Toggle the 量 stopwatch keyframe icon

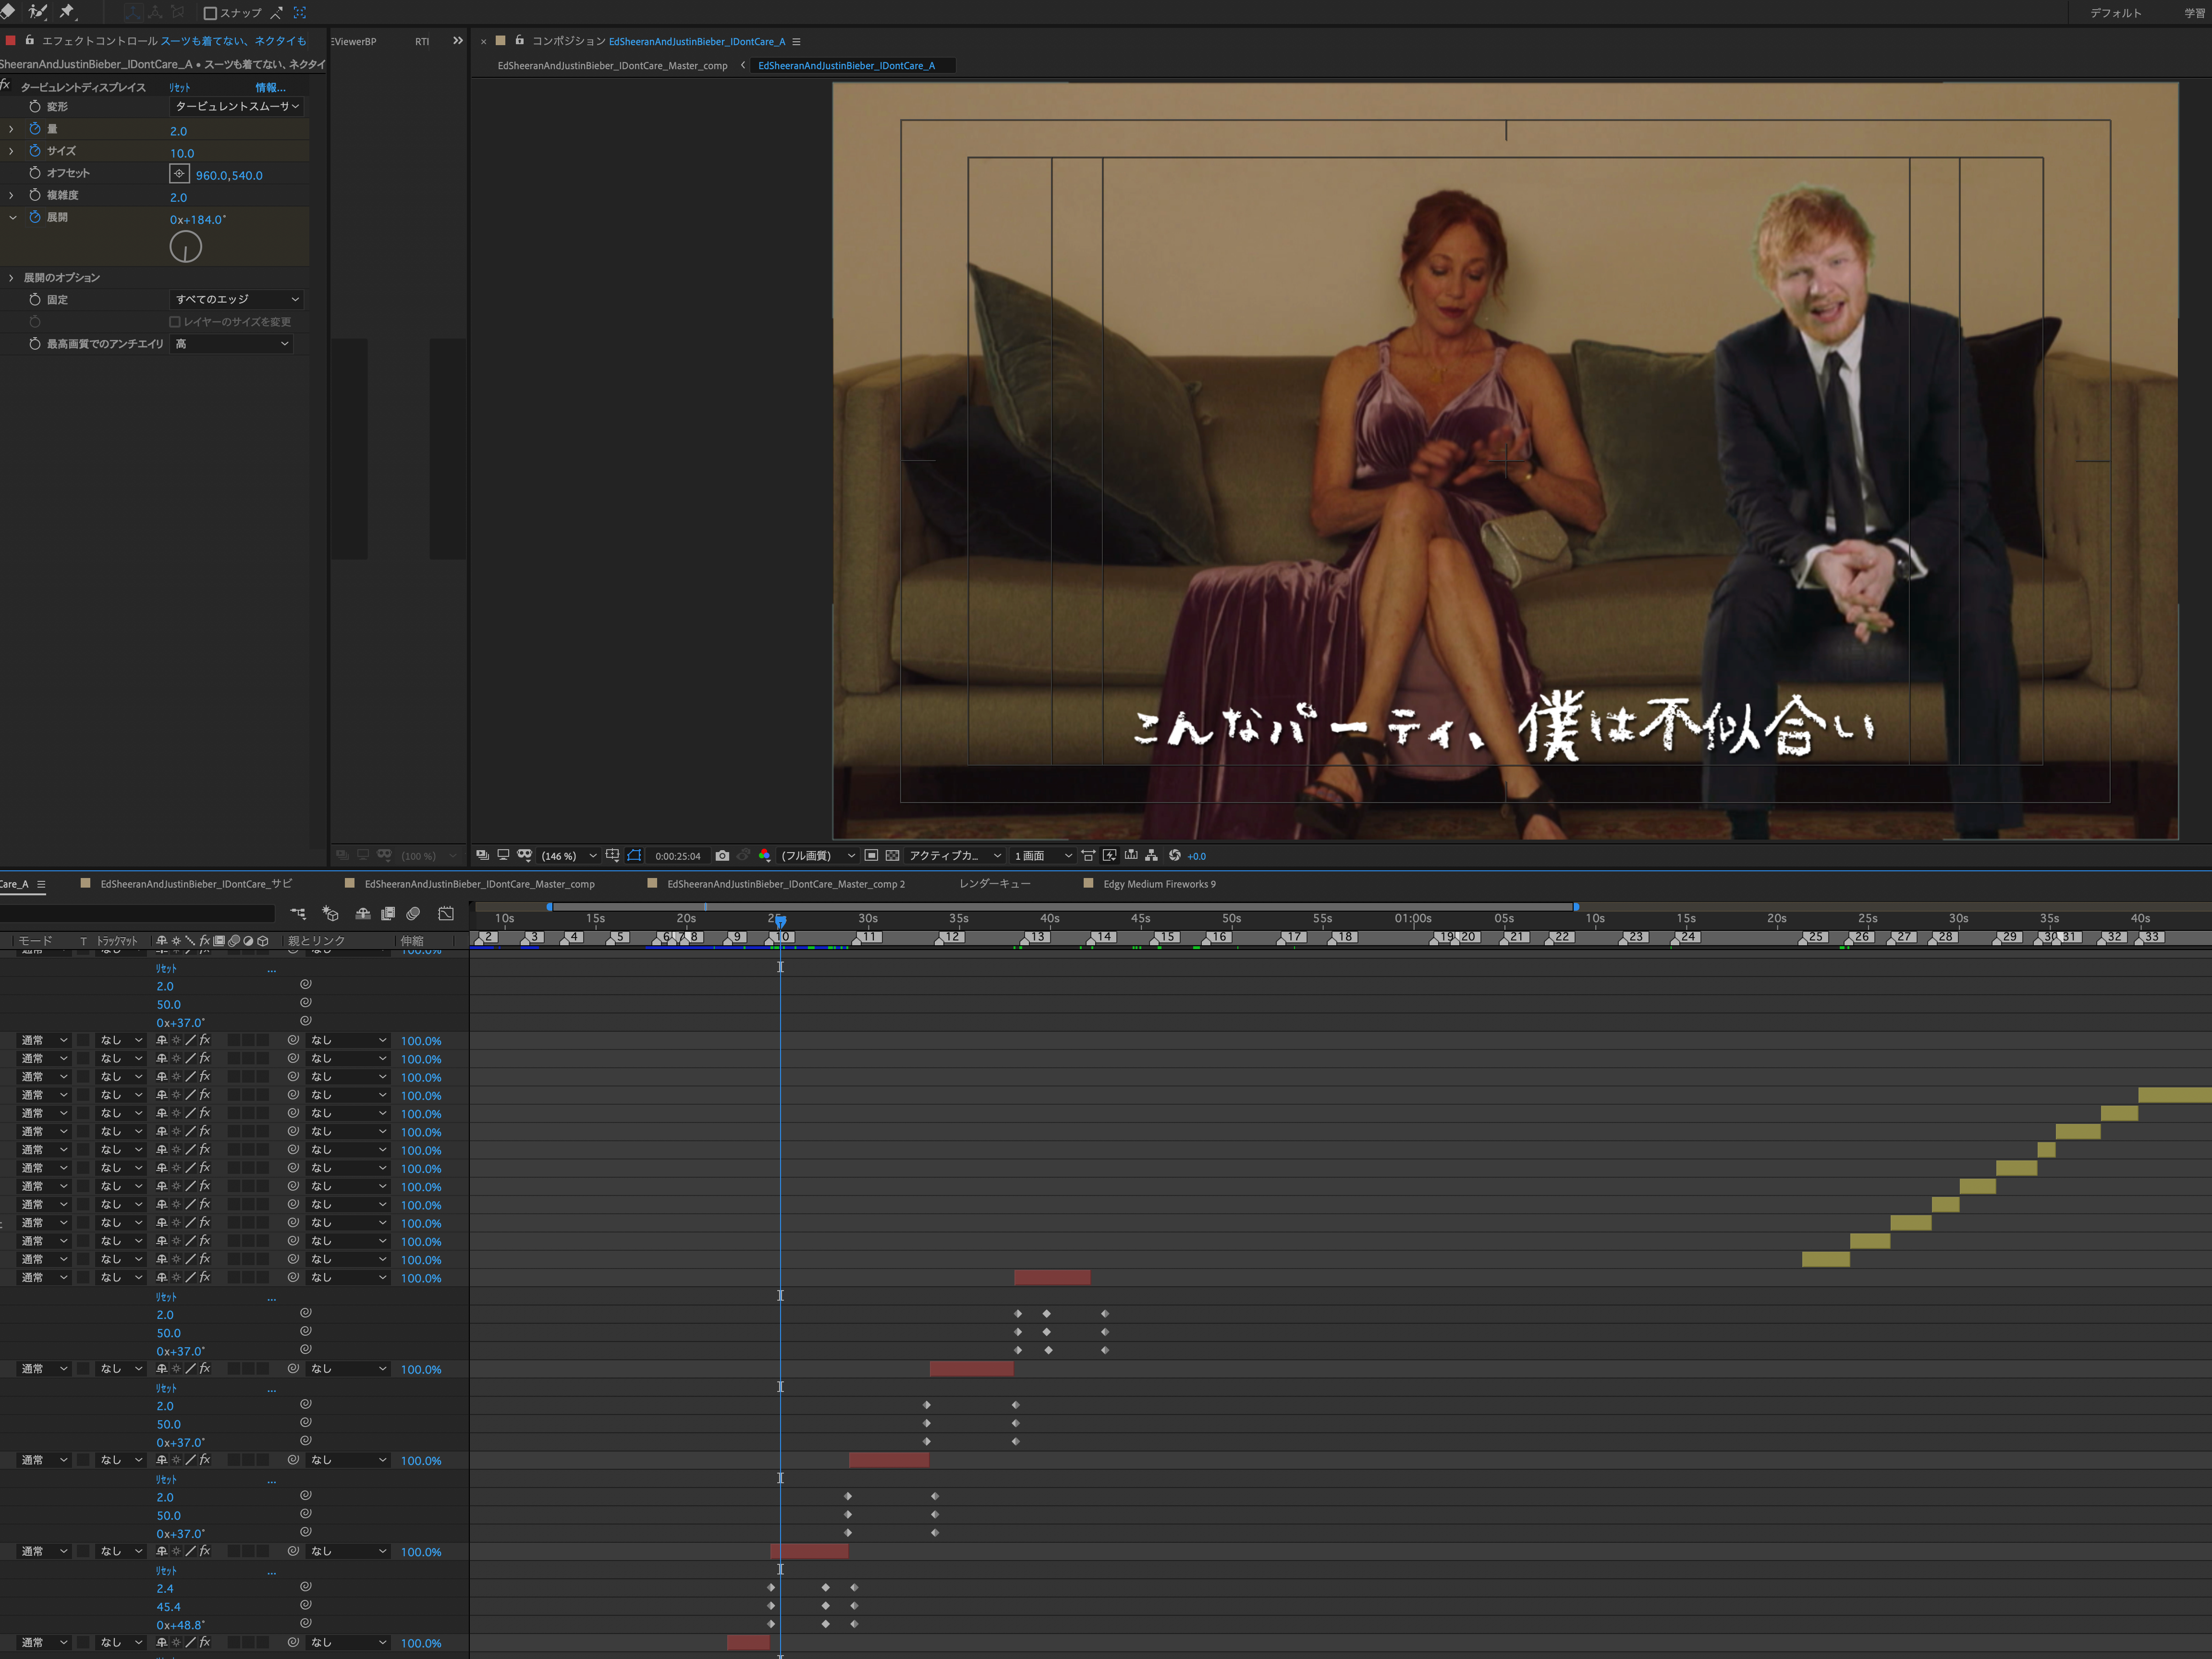click(x=35, y=129)
